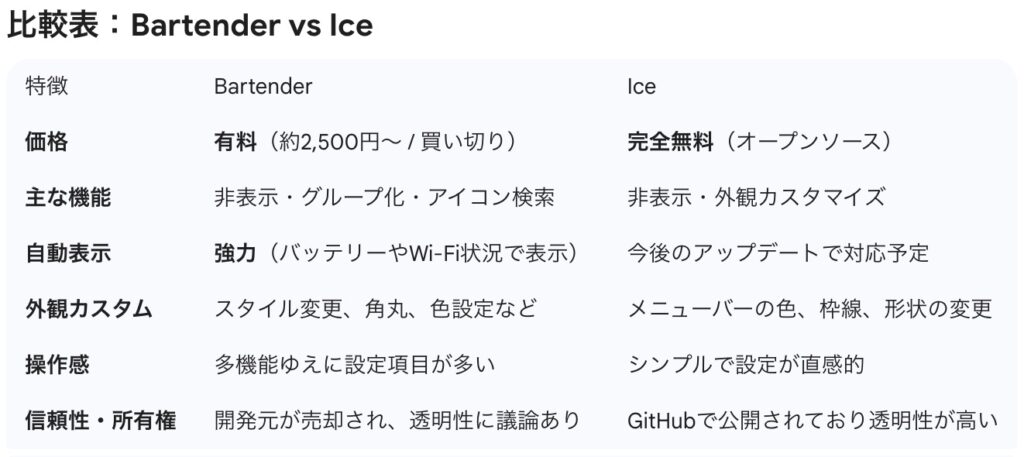Select the 自動表示 row label

click(68, 253)
